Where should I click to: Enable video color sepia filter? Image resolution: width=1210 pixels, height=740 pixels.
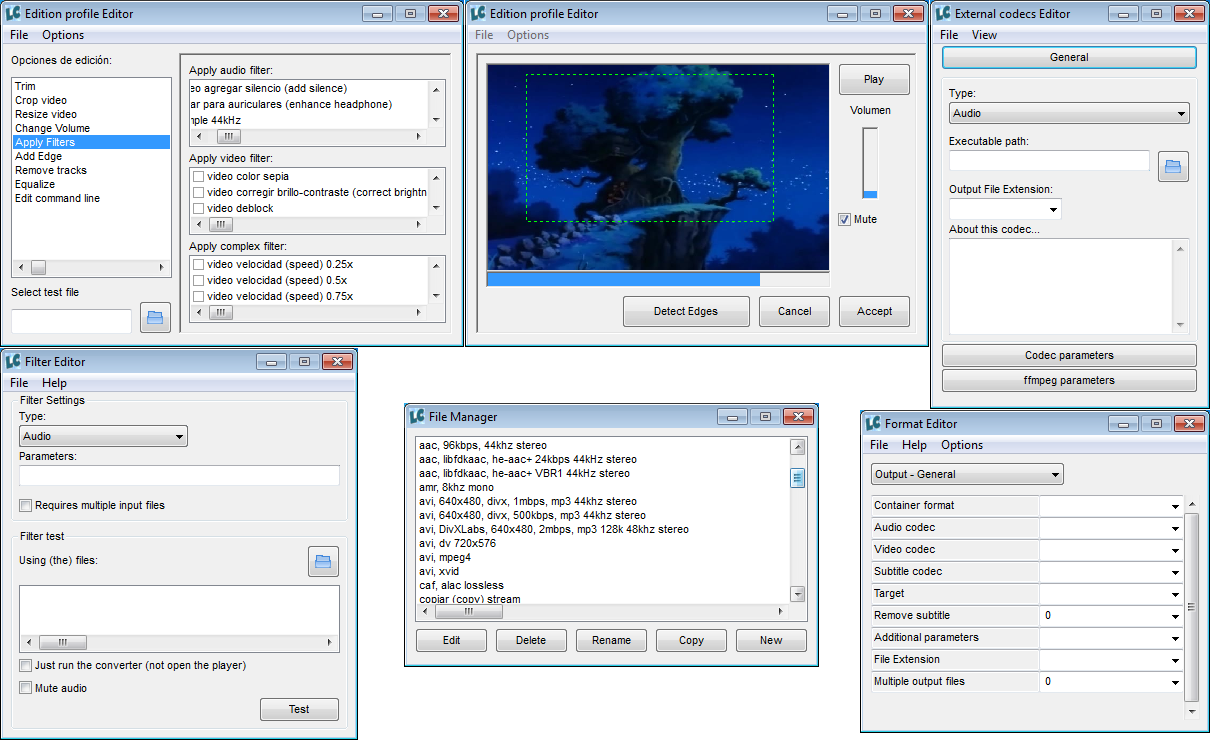coord(199,176)
